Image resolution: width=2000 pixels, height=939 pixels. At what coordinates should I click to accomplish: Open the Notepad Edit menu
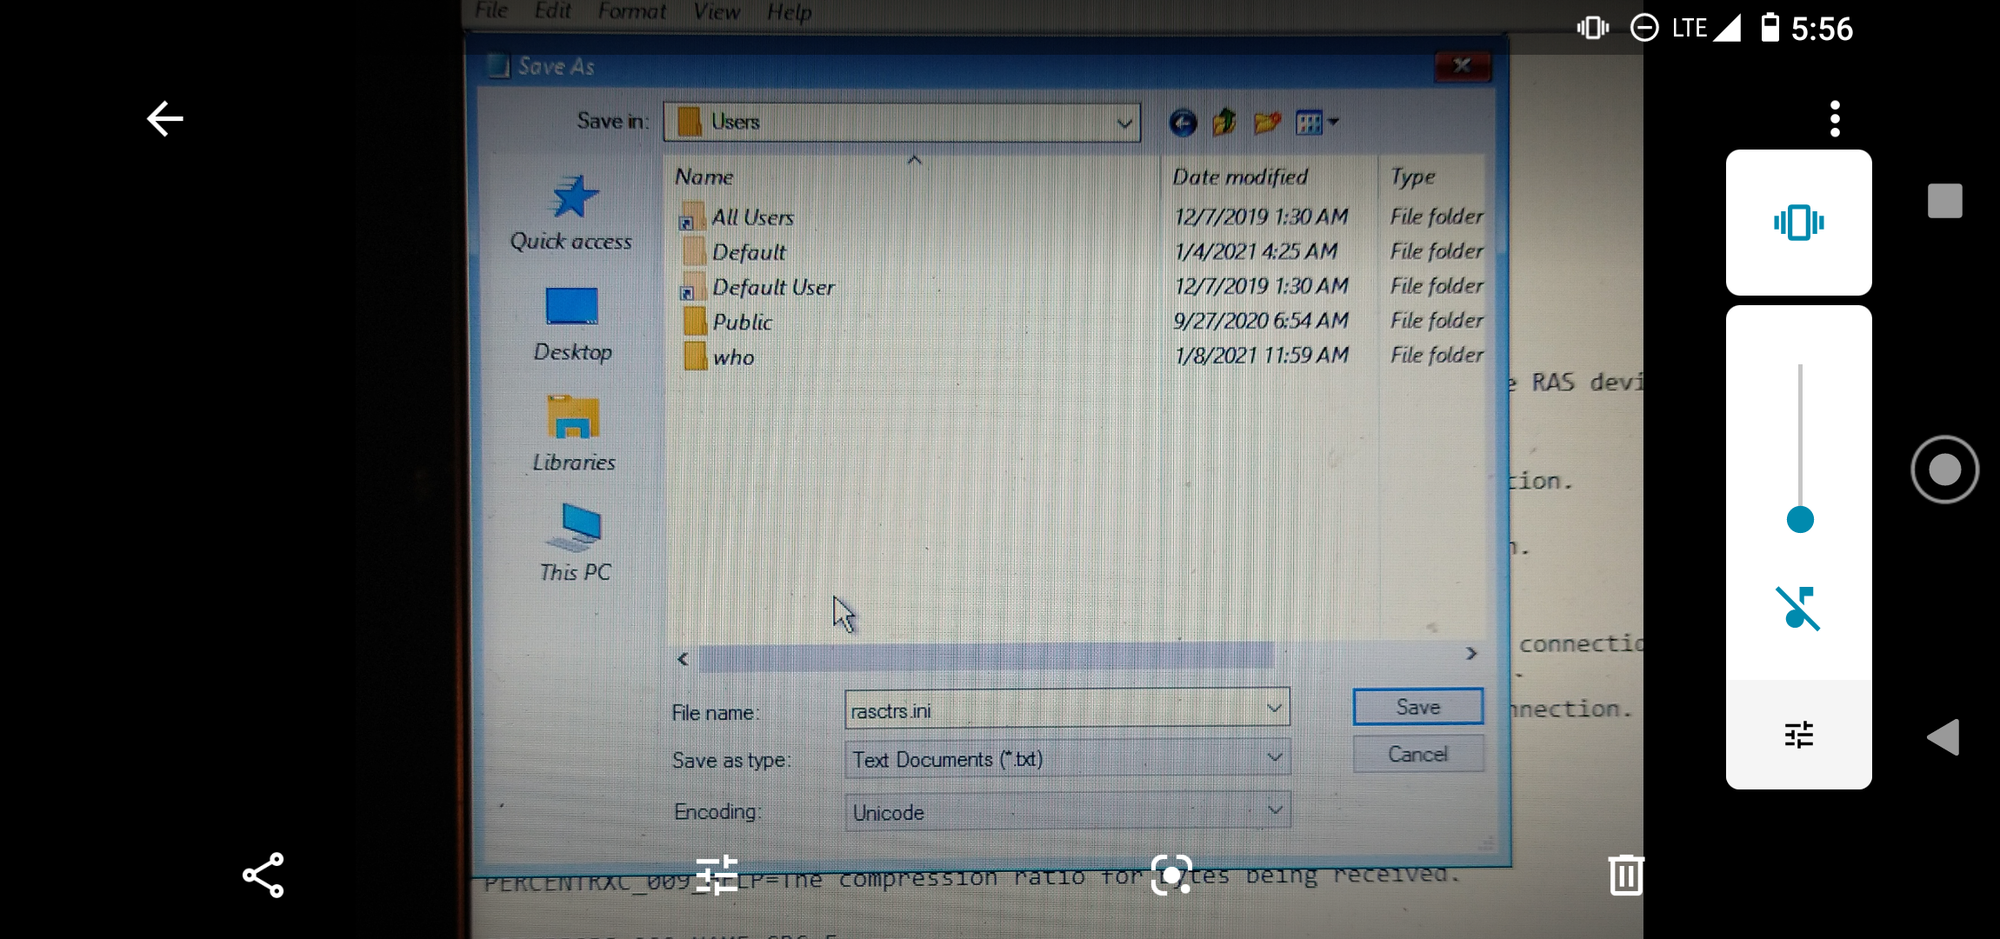coord(552,11)
